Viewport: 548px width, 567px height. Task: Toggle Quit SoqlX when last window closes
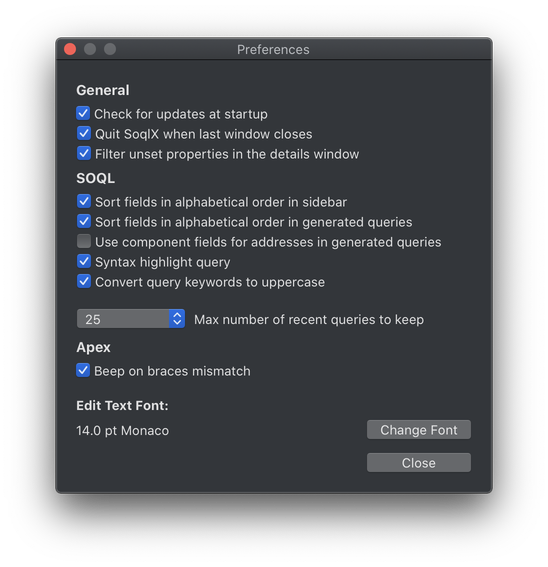[x=84, y=133]
